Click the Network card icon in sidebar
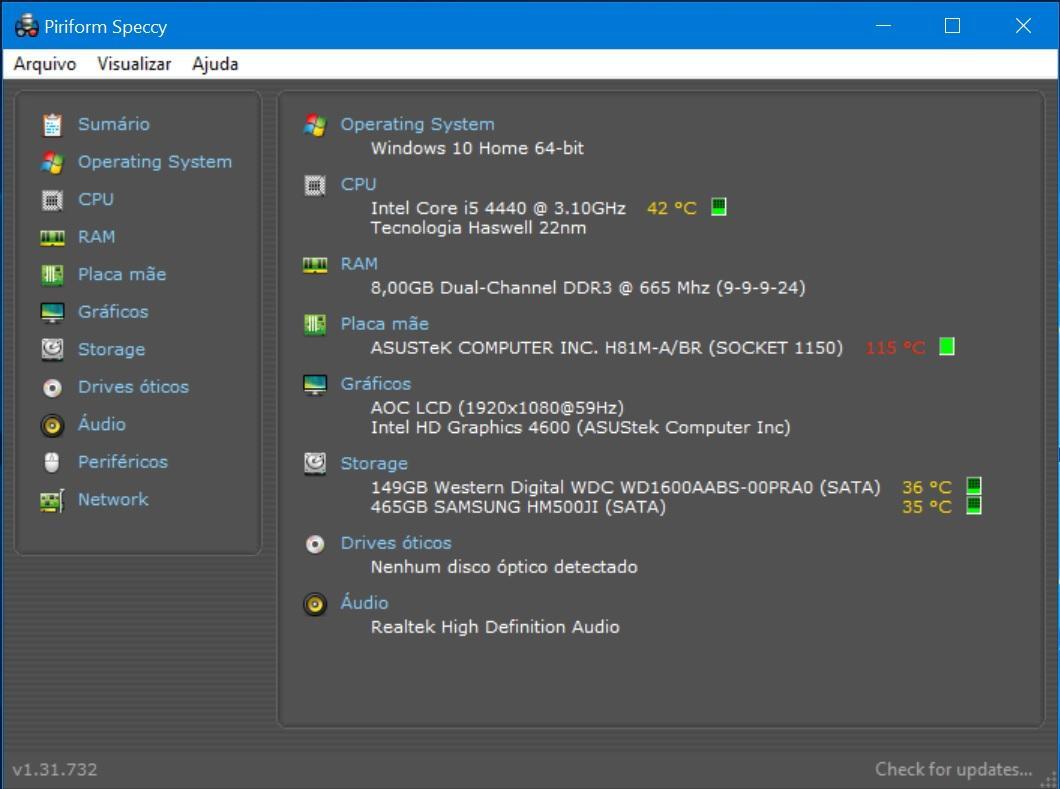 tap(52, 500)
